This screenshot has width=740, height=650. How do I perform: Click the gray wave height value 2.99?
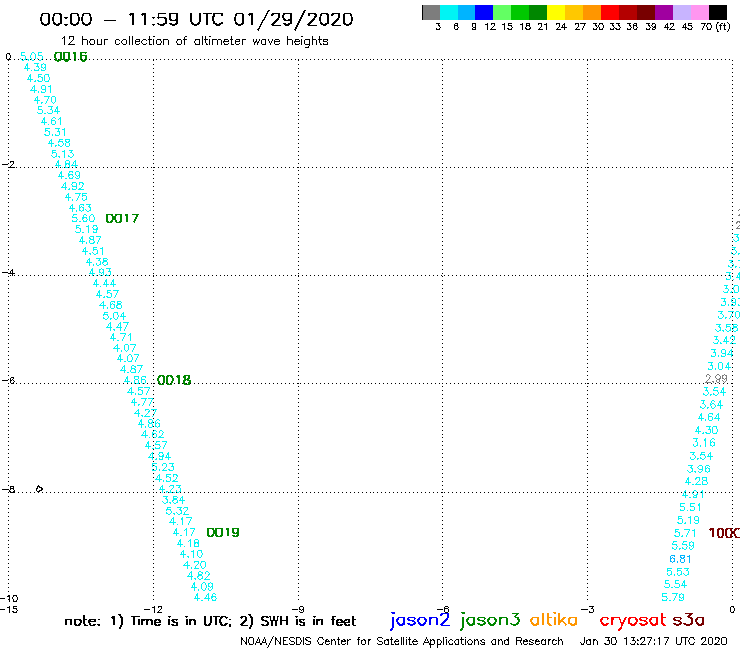pos(716,379)
